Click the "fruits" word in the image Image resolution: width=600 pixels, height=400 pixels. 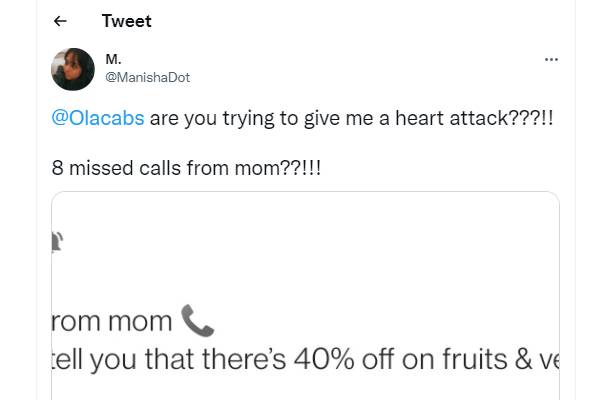471,360
